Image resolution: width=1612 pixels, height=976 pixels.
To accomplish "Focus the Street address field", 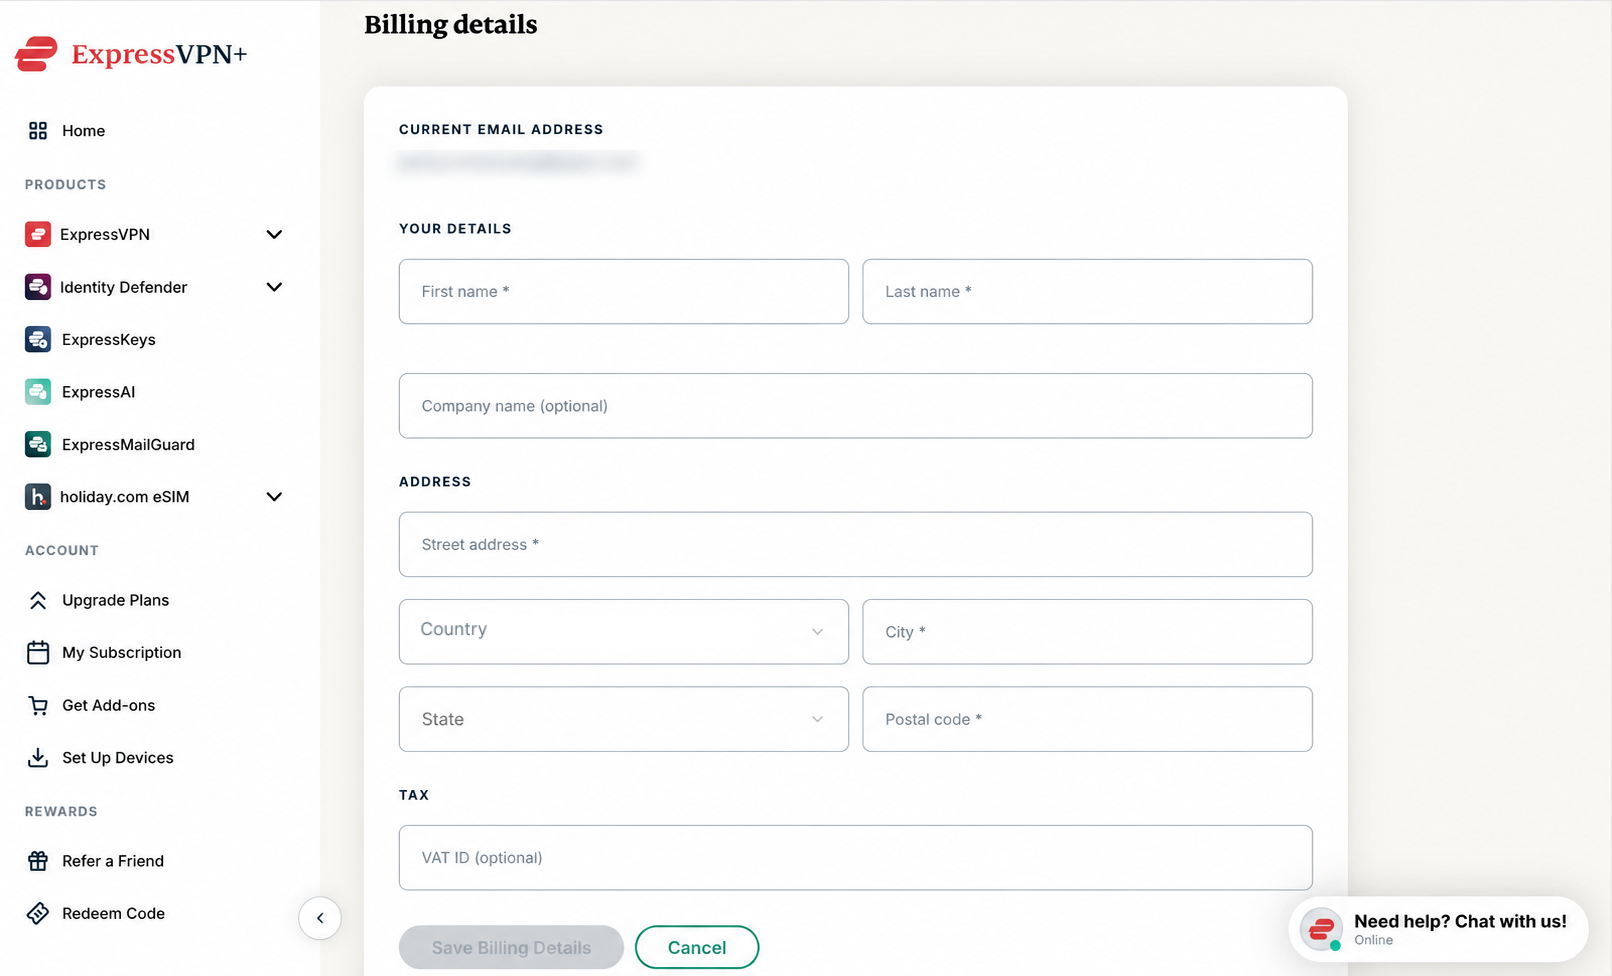I will 856,544.
